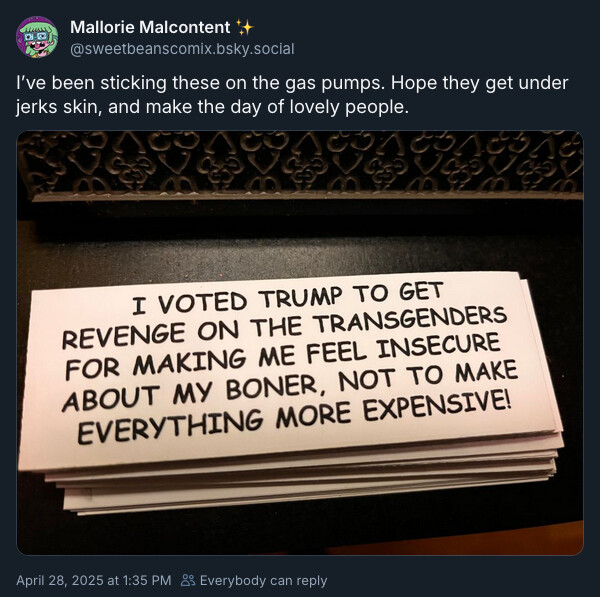Click the second line about lovely people
Screen dimensions: 600x597
(x=212, y=107)
